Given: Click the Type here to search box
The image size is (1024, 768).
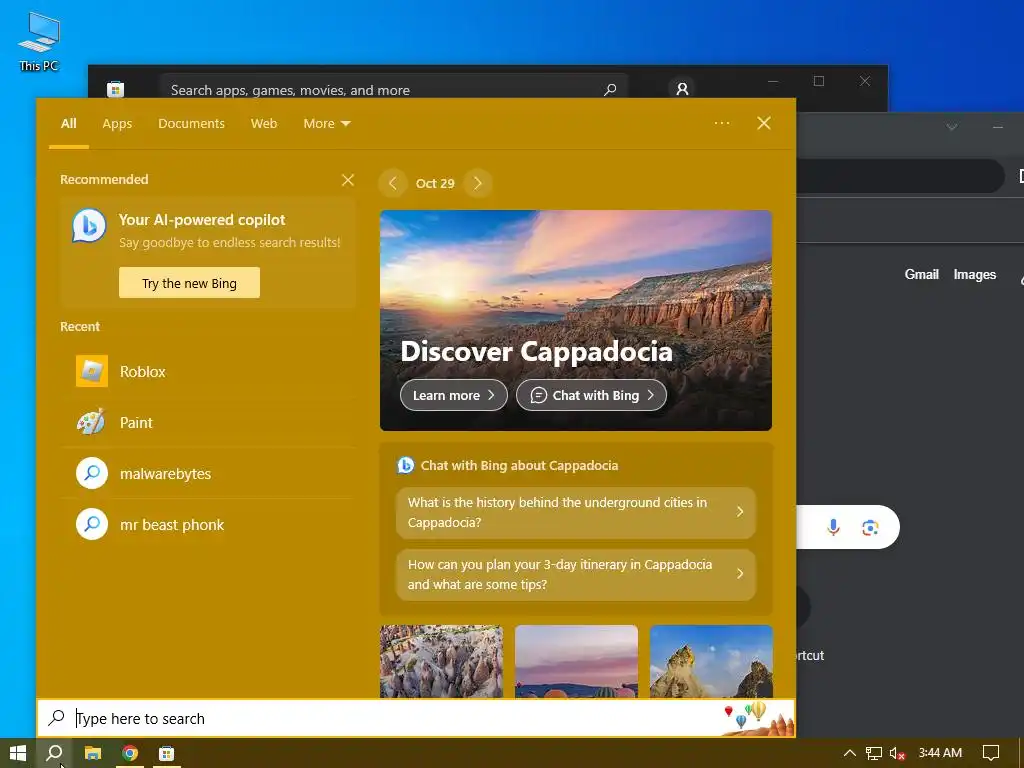Looking at the screenshot, I should click(416, 718).
